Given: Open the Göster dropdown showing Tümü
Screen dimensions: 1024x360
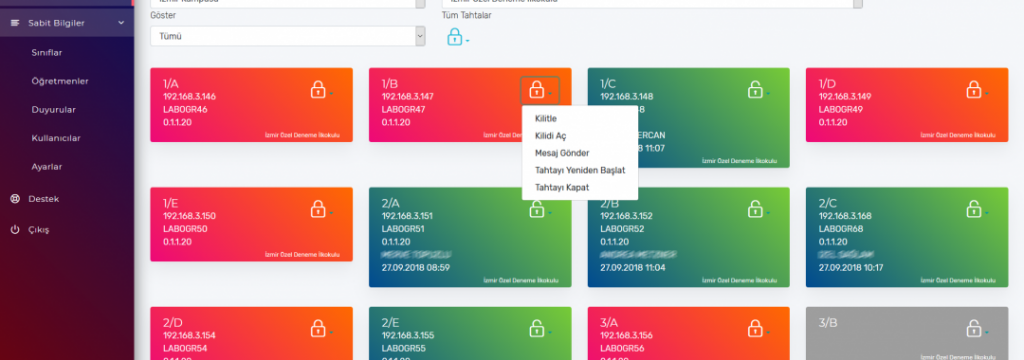Looking at the screenshot, I should tap(287, 37).
